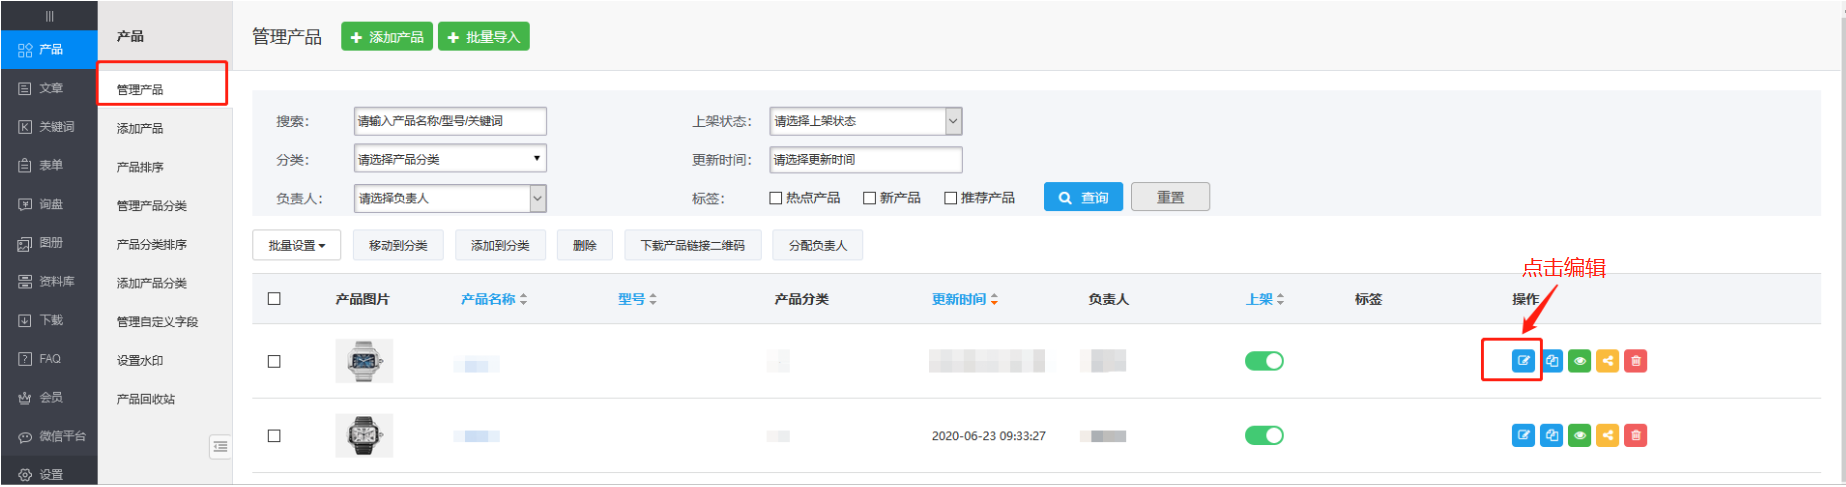This screenshot has width=1846, height=487.
Task: Click the 下载产品链接二维码 button
Action: (693, 246)
